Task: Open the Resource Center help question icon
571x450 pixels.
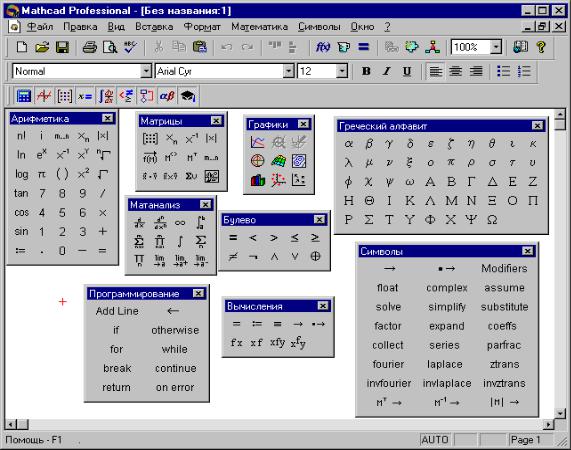Action: [541, 47]
